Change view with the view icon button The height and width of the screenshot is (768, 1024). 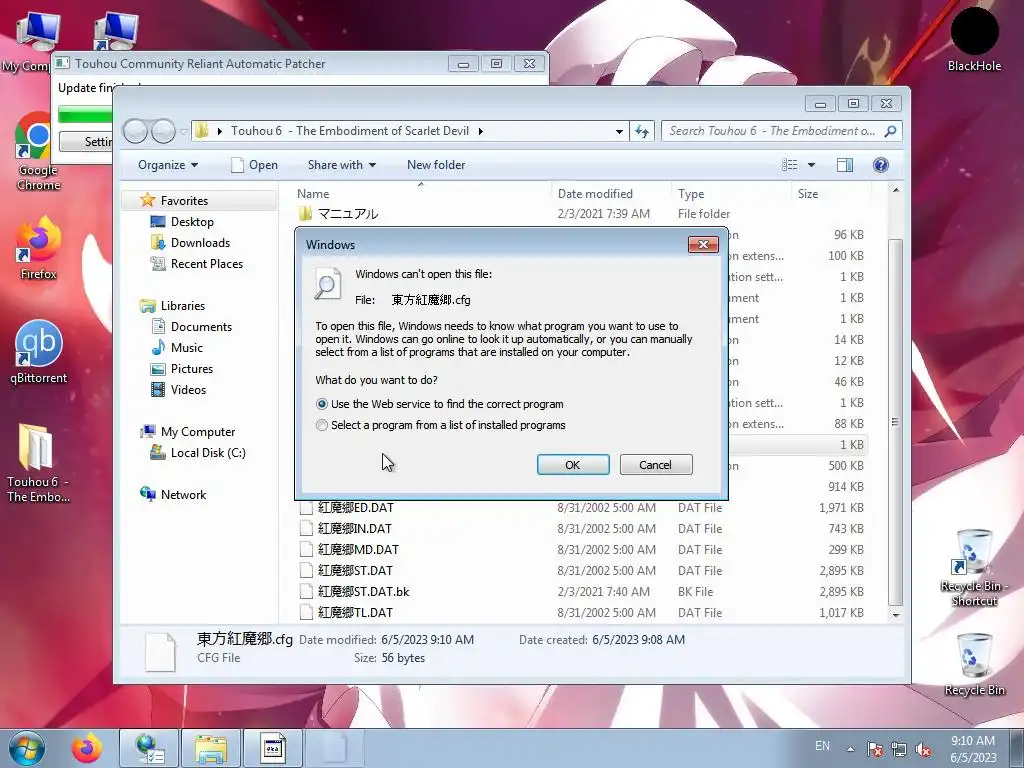[x=790, y=165]
